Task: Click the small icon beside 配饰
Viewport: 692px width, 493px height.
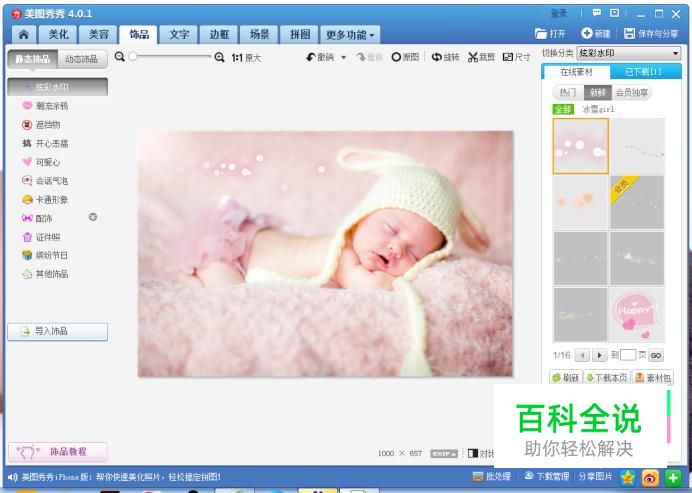Action: point(93,217)
